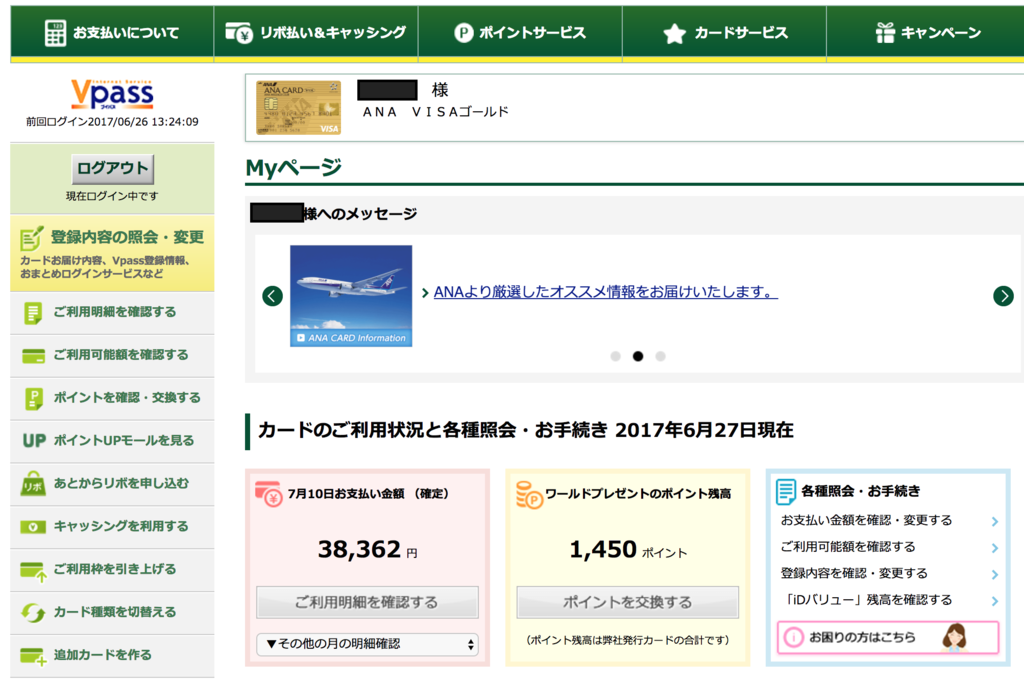Click the gift box icon for キャンペーン
The height and width of the screenshot is (684, 1024).
(x=885, y=33)
